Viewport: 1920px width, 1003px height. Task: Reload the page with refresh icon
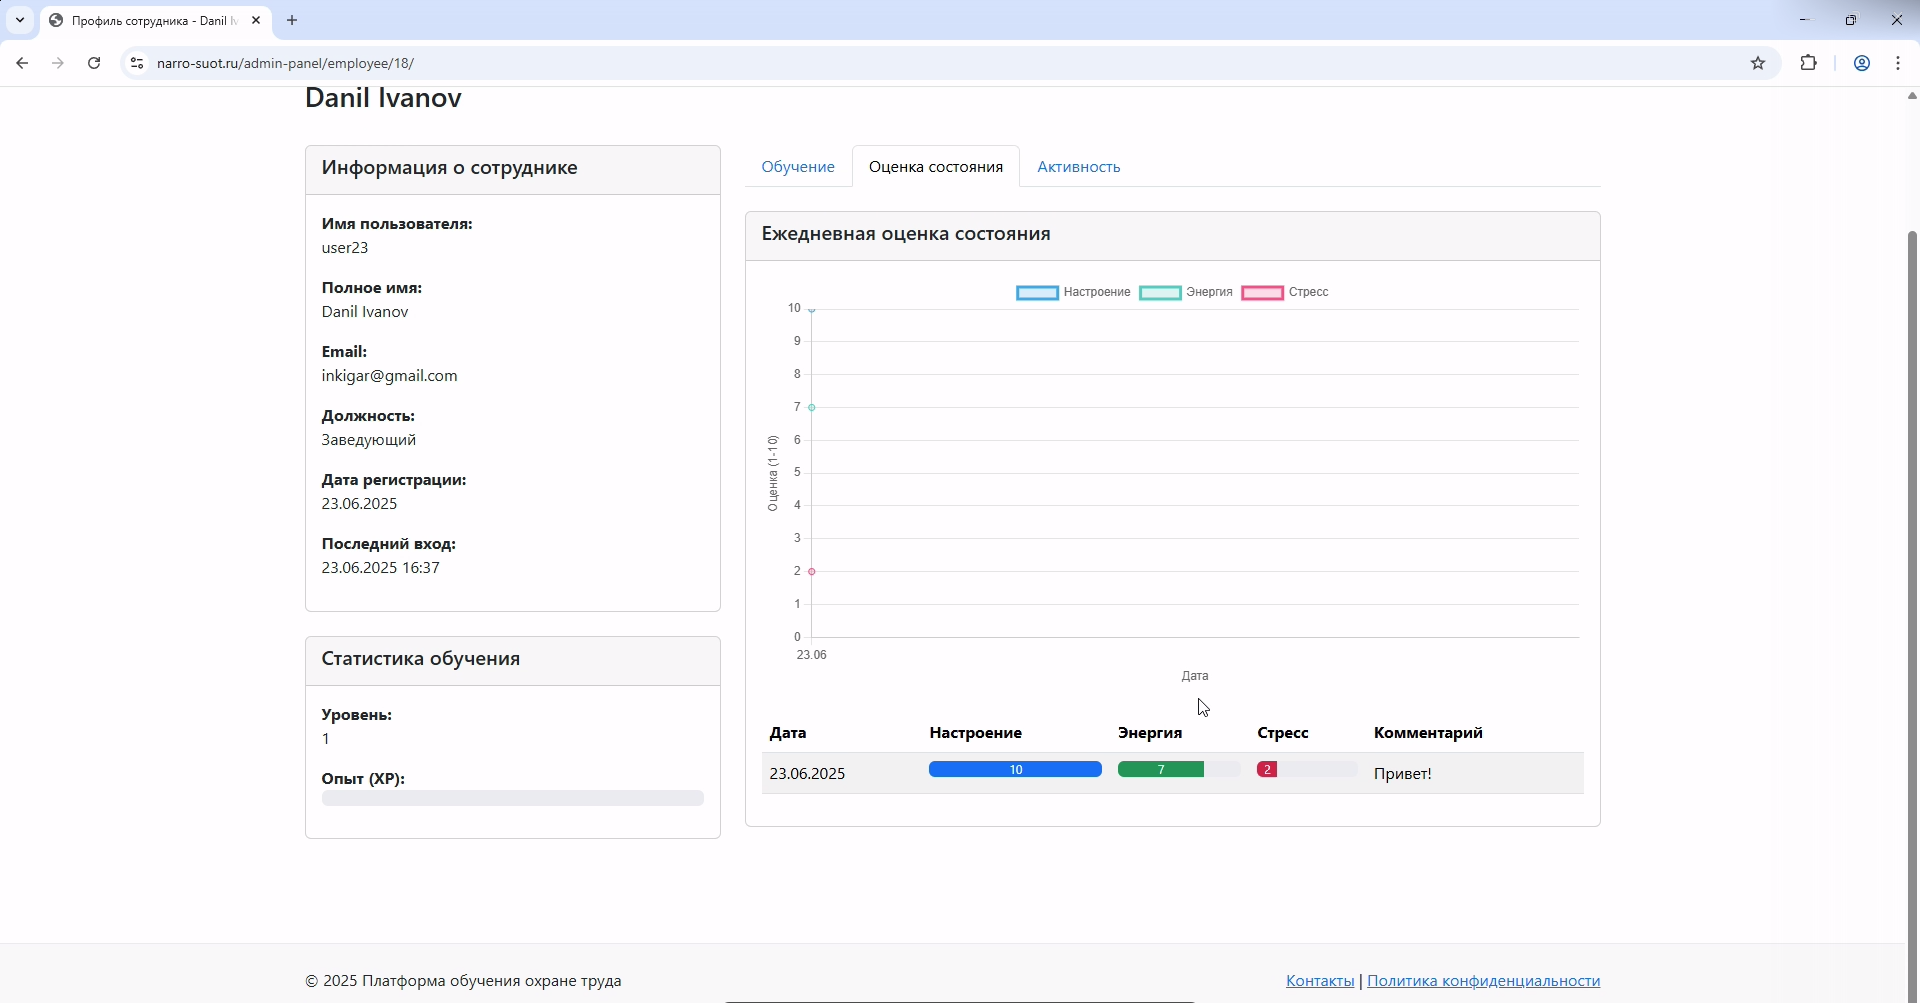click(x=94, y=63)
